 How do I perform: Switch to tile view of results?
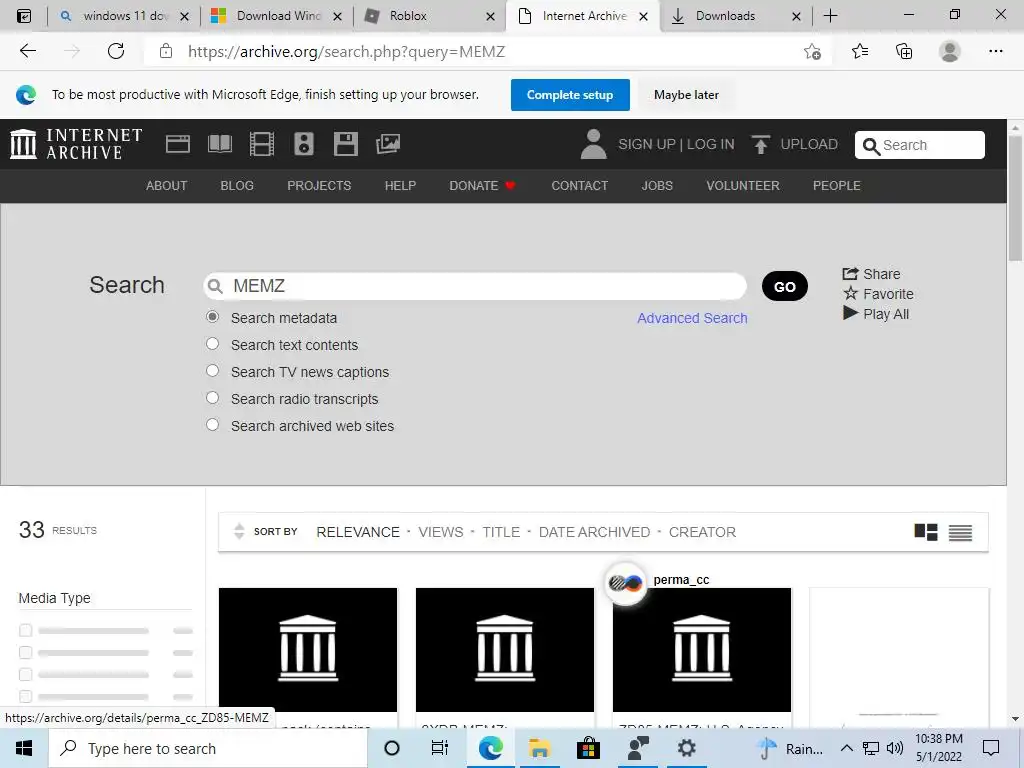(x=926, y=532)
